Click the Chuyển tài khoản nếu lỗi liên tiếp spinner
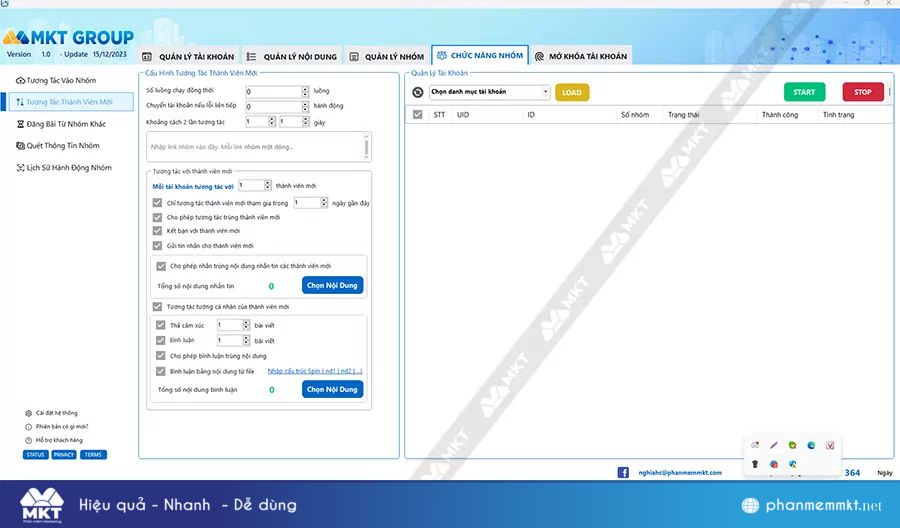Viewport: 900px width, 528px height. [x=305, y=106]
